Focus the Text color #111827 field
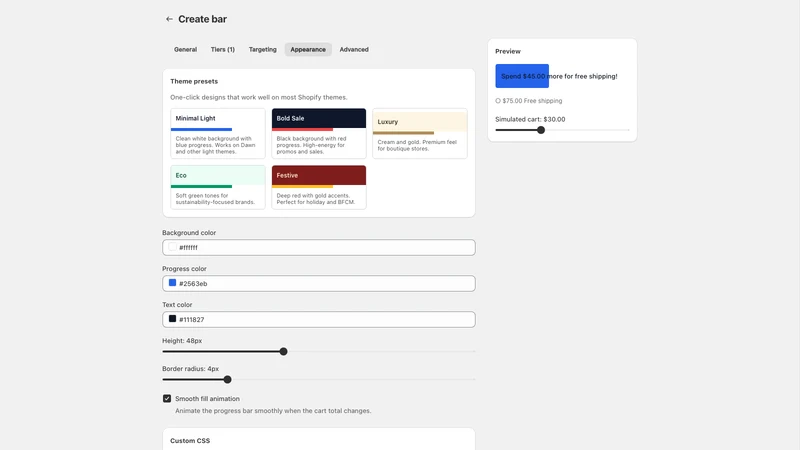800x450 pixels. coord(318,319)
